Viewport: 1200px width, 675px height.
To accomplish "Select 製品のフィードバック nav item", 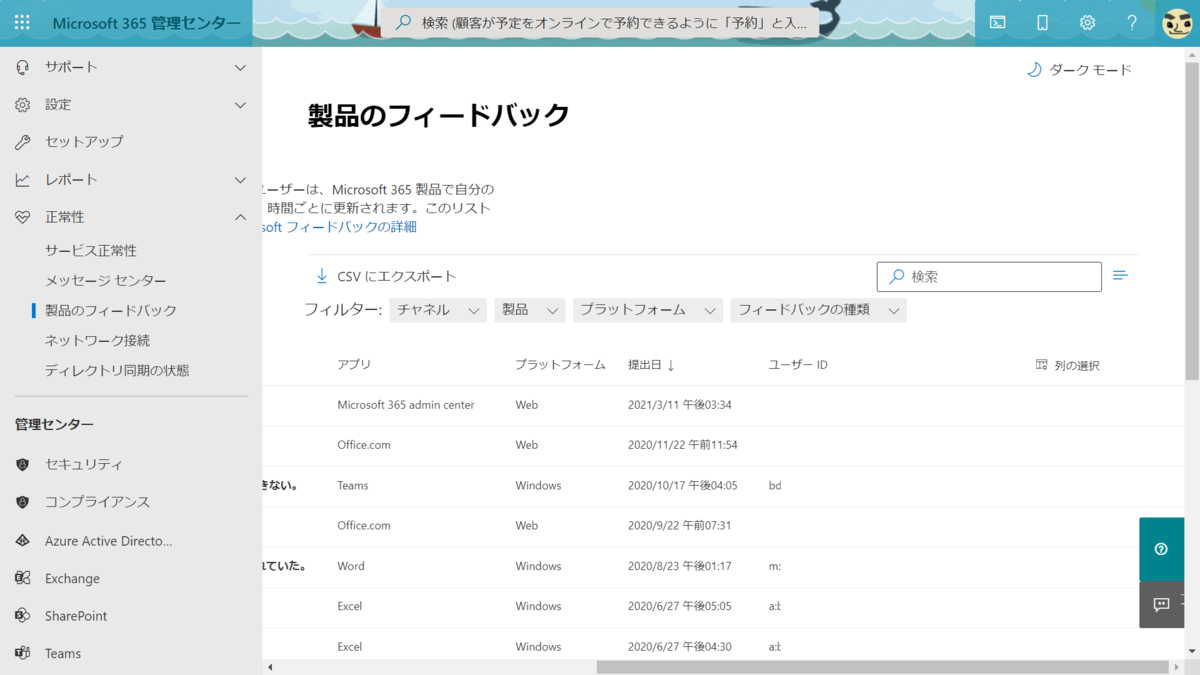I will coord(111,311).
